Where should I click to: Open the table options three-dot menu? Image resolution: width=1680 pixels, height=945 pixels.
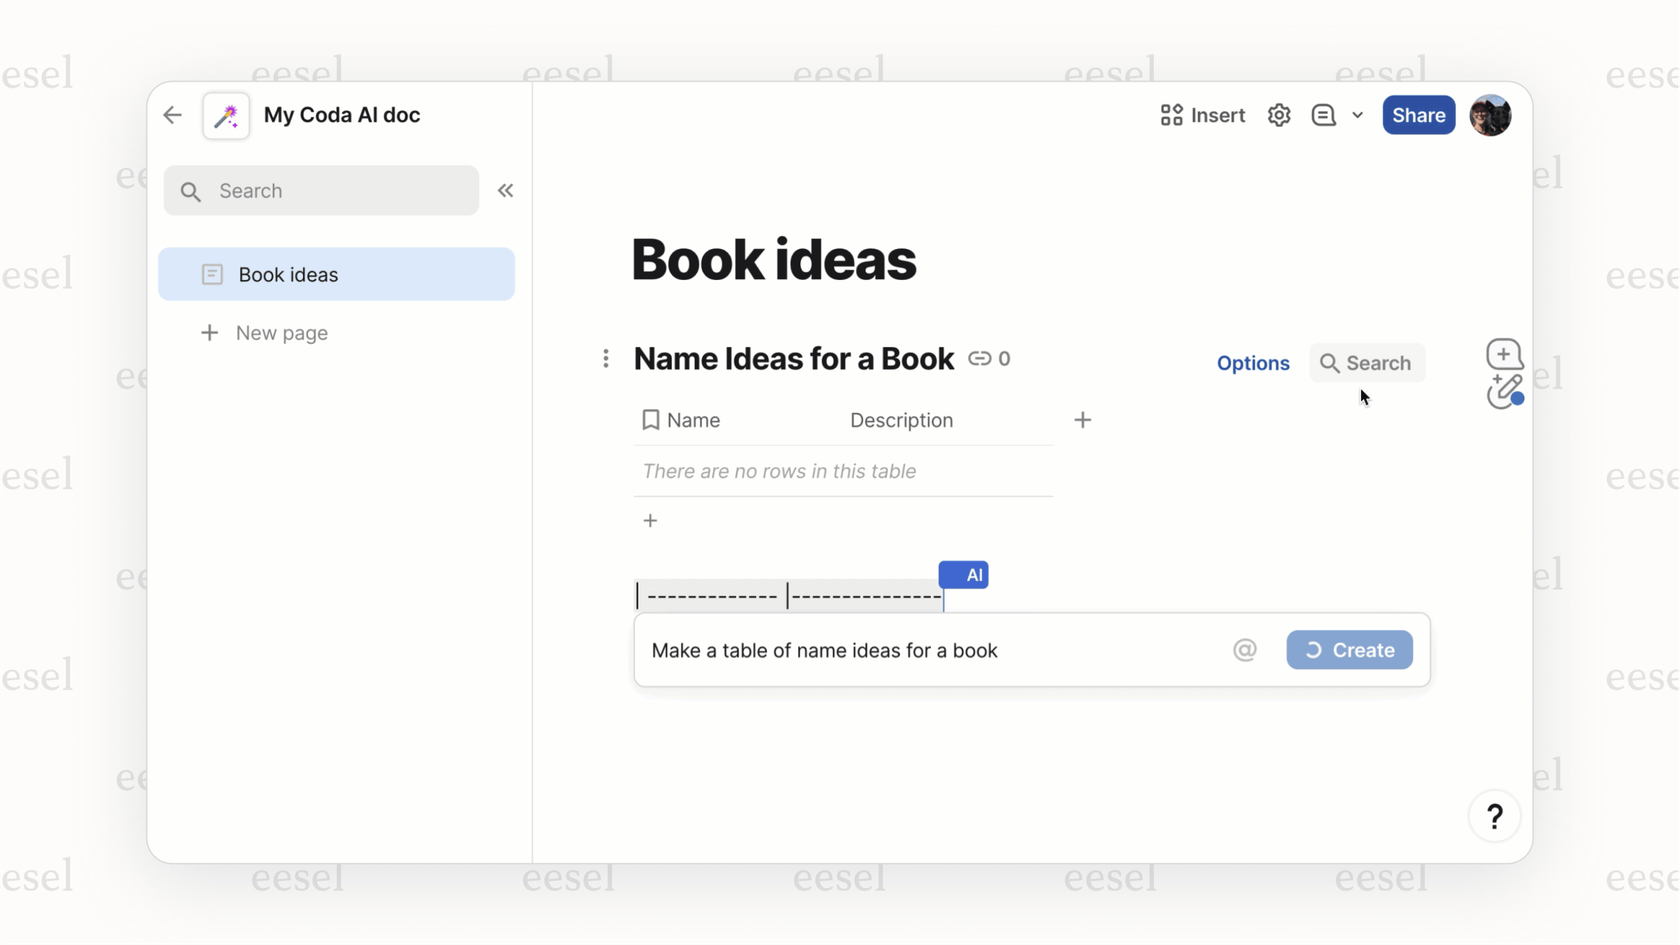tap(606, 357)
